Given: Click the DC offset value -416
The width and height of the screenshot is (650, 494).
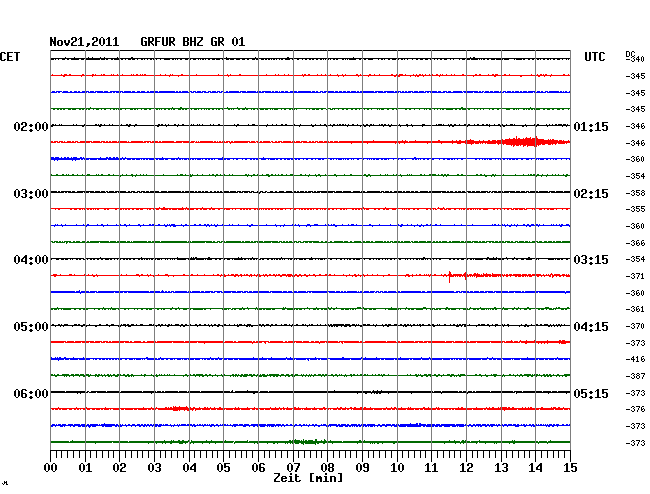Looking at the screenshot, I should [635, 359].
